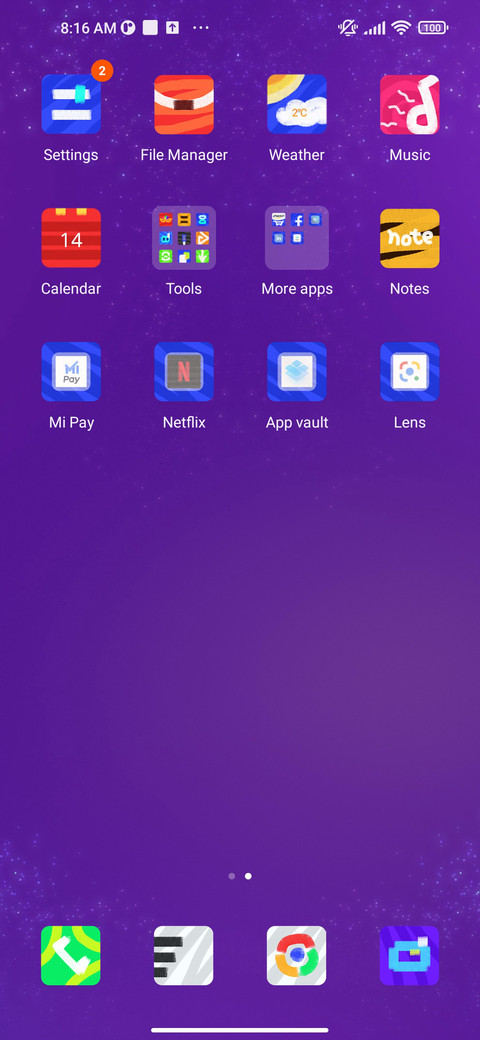Launch File Manager
Image resolution: width=480 pixels, height=1040 pixels.
pos(184,104)
